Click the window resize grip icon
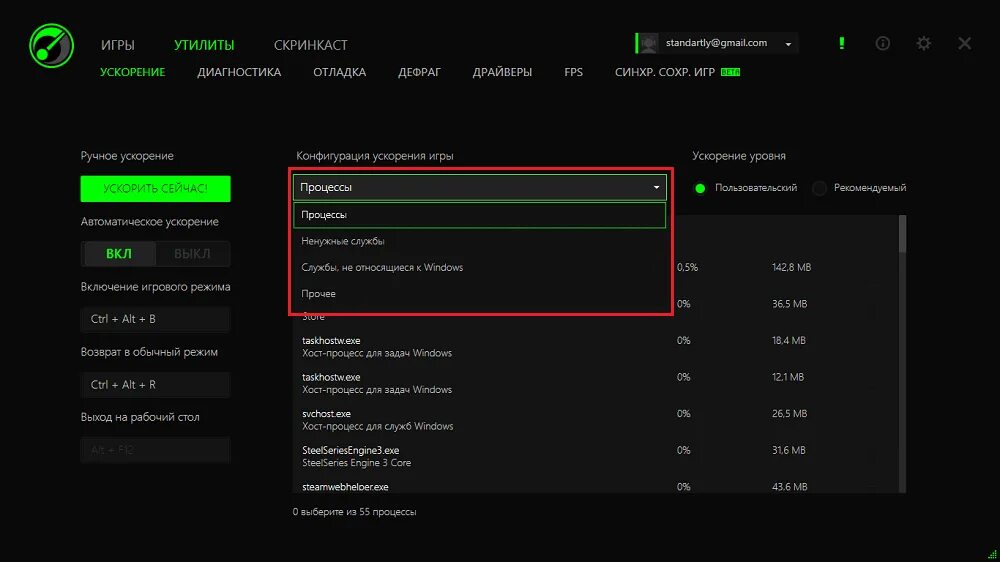The width and height of the screenshot is (1000, 562). coord(992,555)
